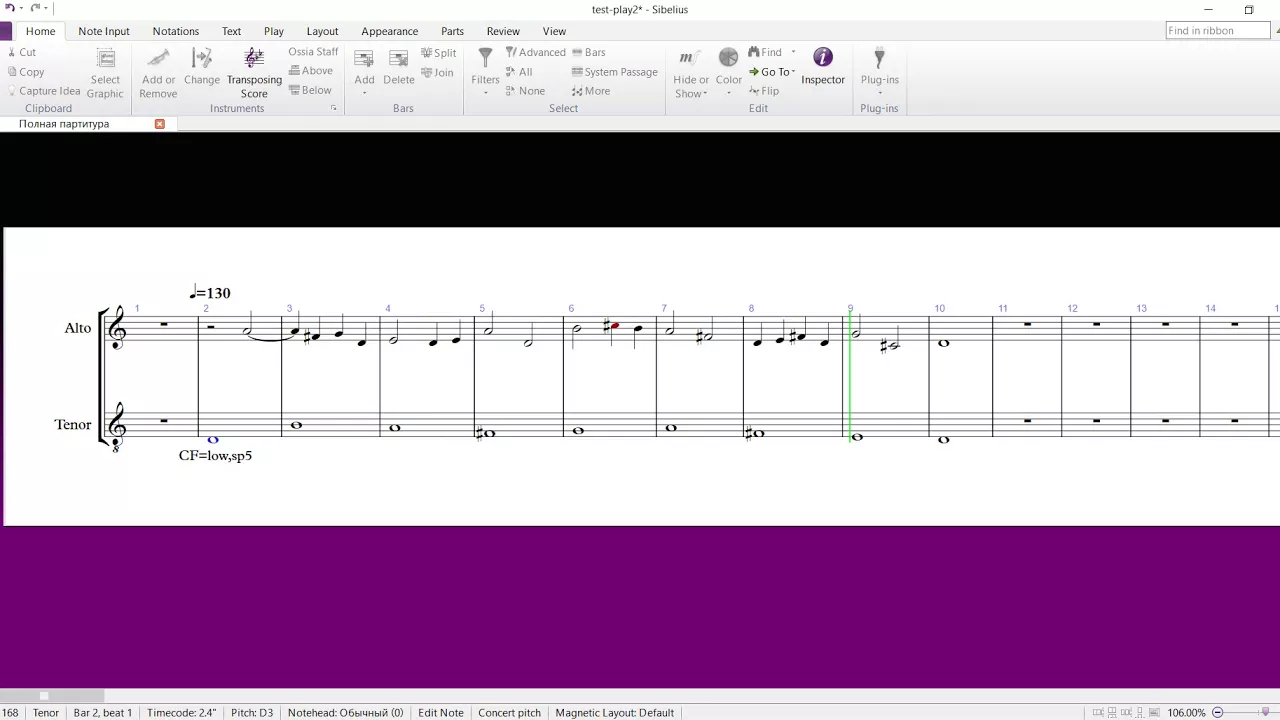Screen dimensions: 1280x720
Task: Click the Undo arrow in the title bar
Action: point(10,8)
